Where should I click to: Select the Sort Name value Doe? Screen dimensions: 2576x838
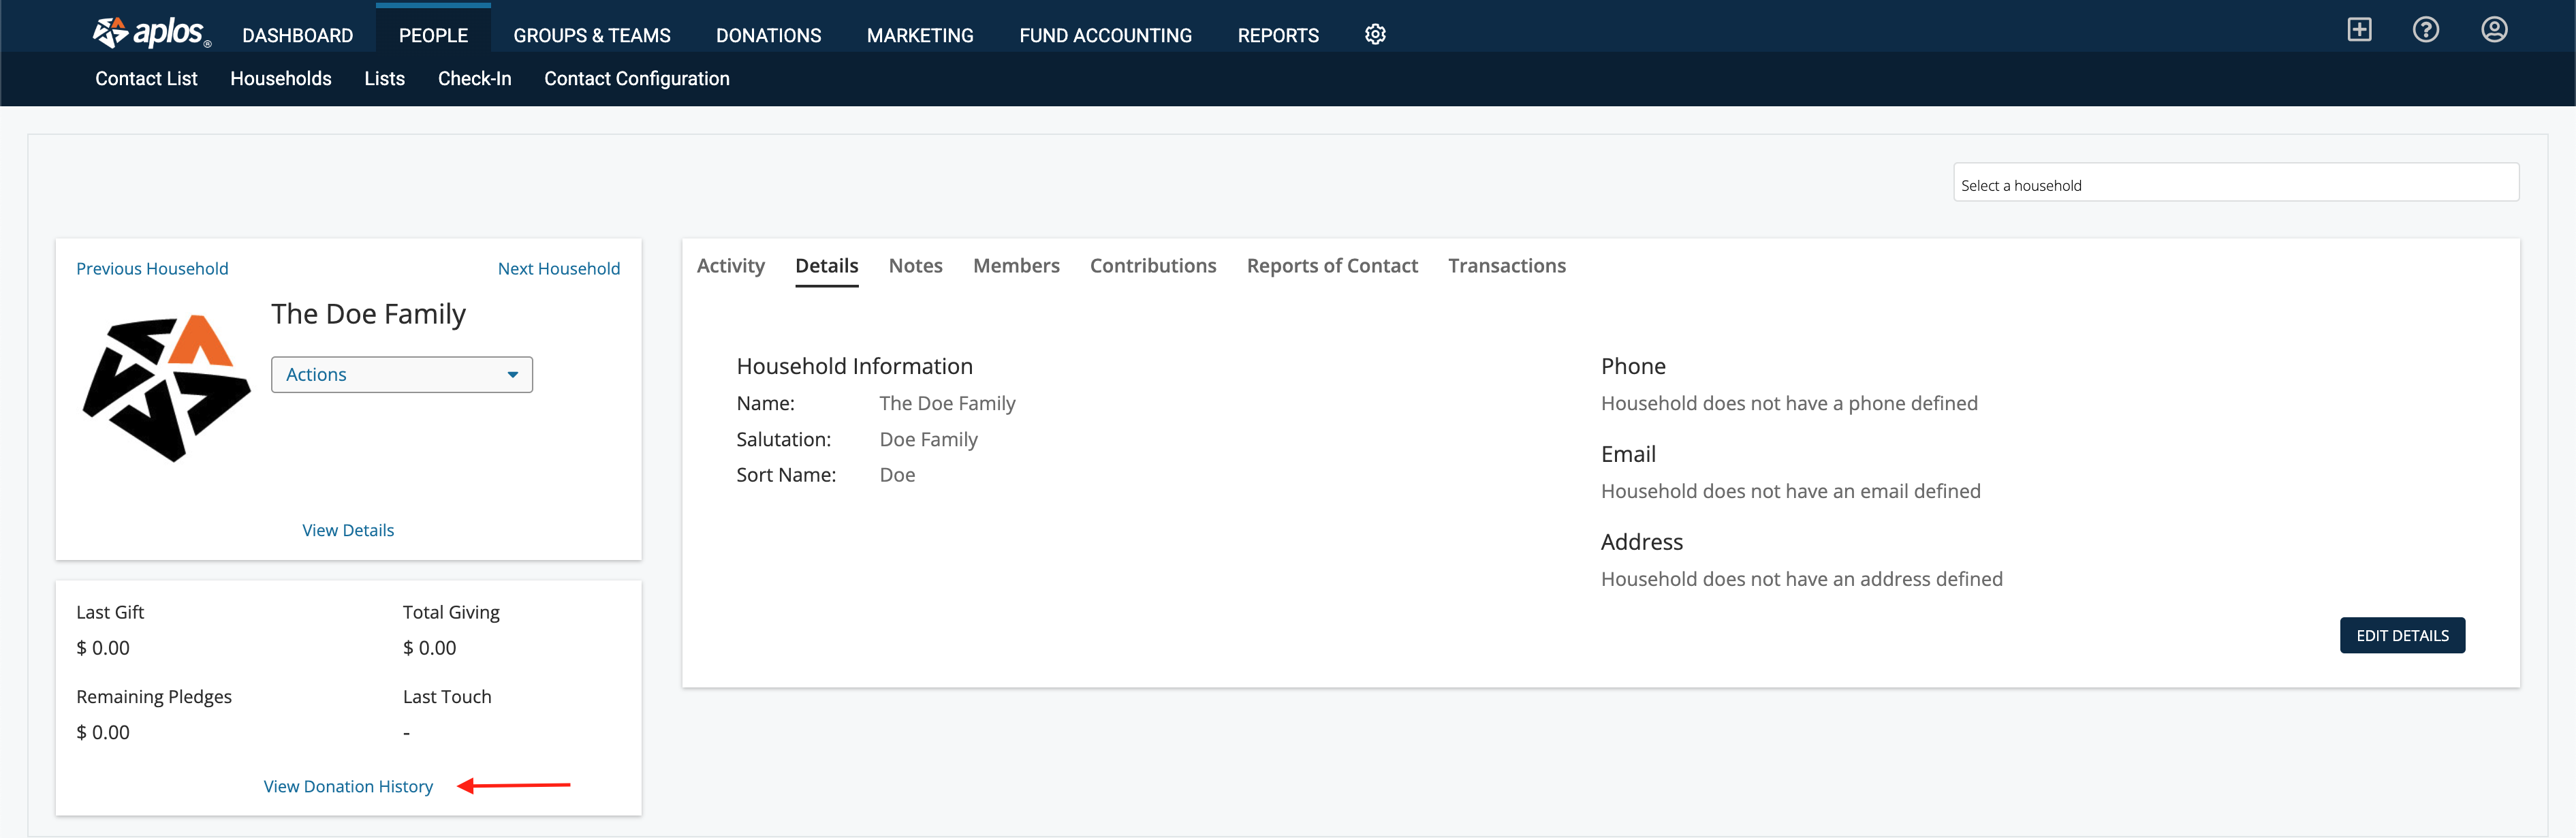click(898, 475)
